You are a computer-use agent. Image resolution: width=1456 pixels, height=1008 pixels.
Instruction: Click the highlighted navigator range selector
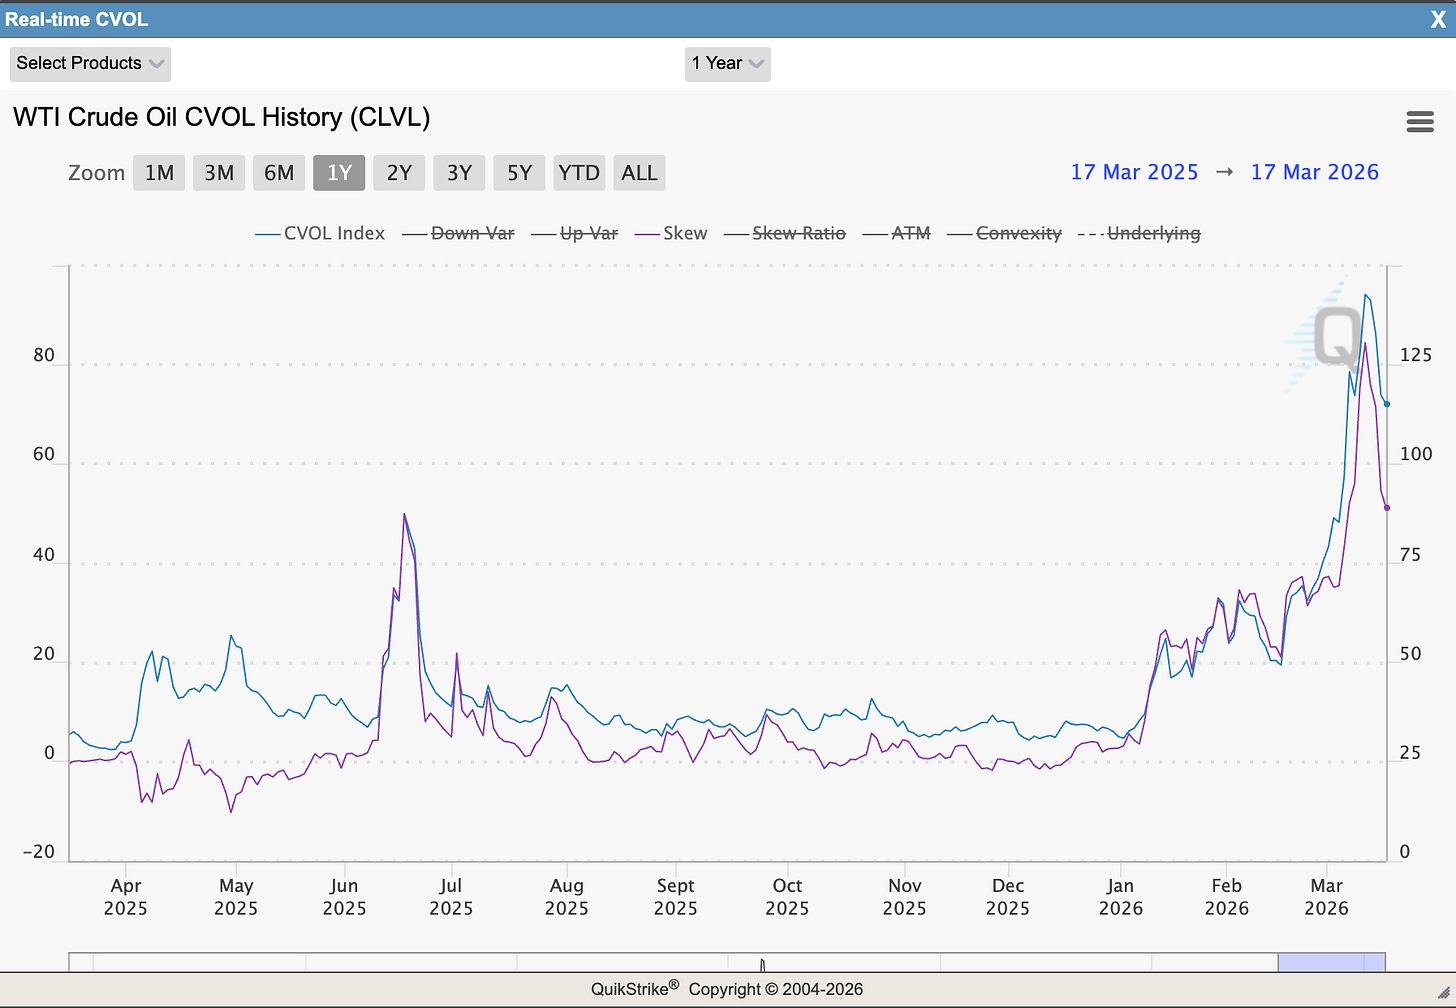1332,962
